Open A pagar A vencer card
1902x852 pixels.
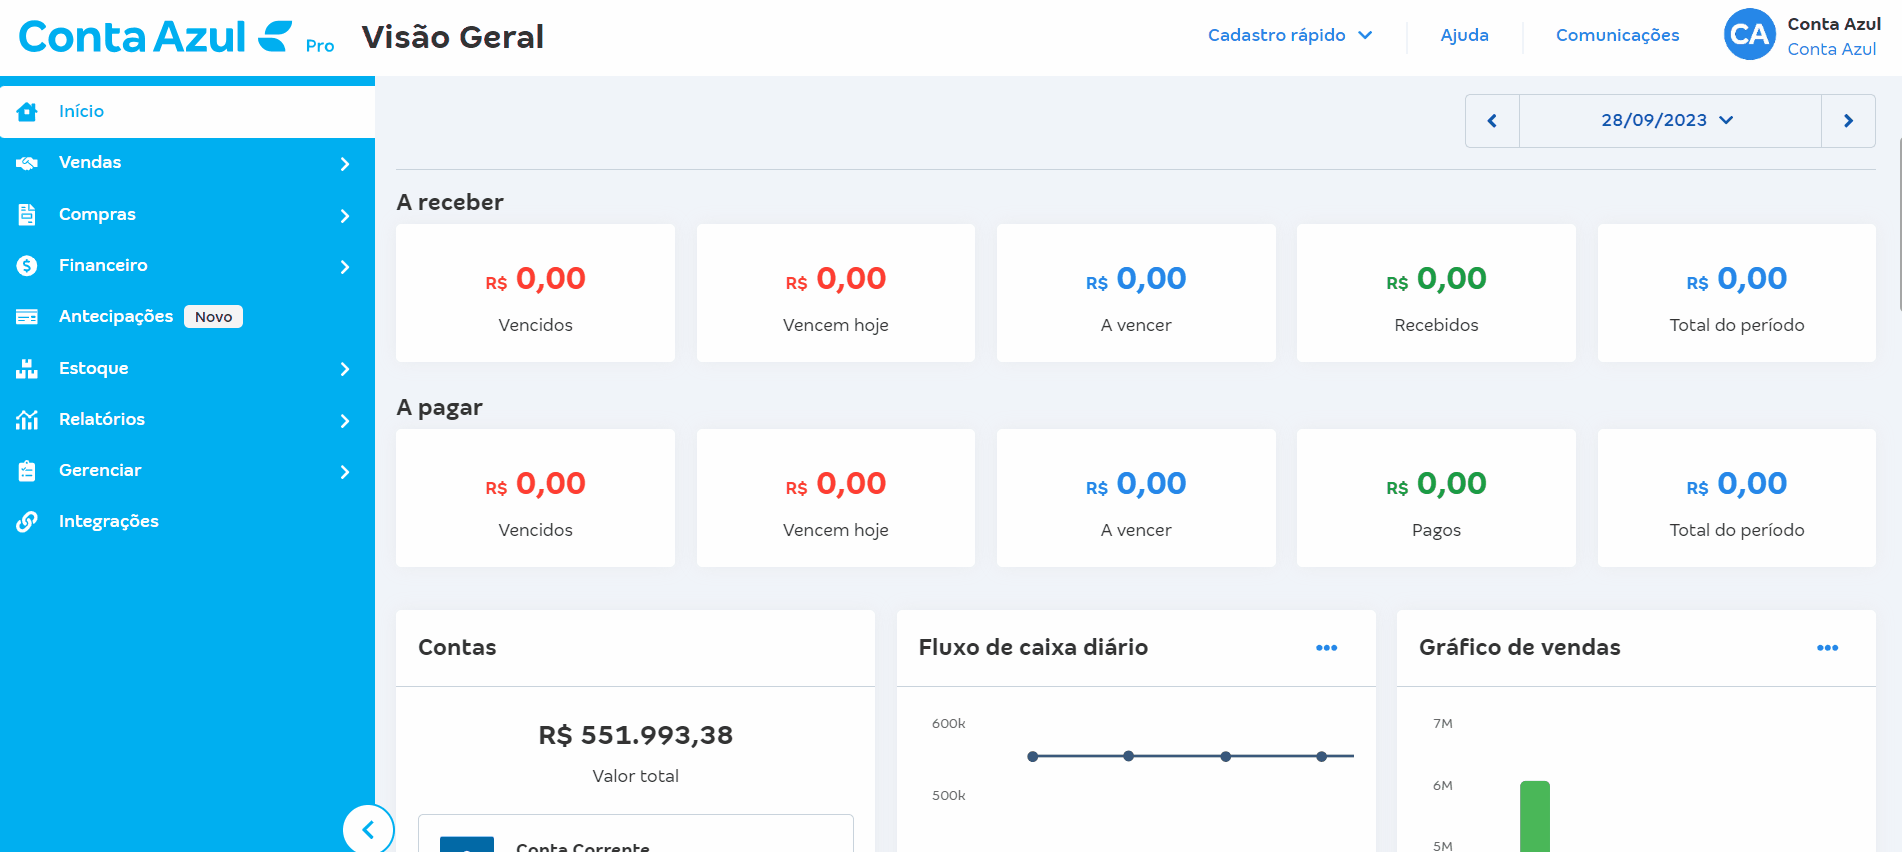[x=1136, y=498]
